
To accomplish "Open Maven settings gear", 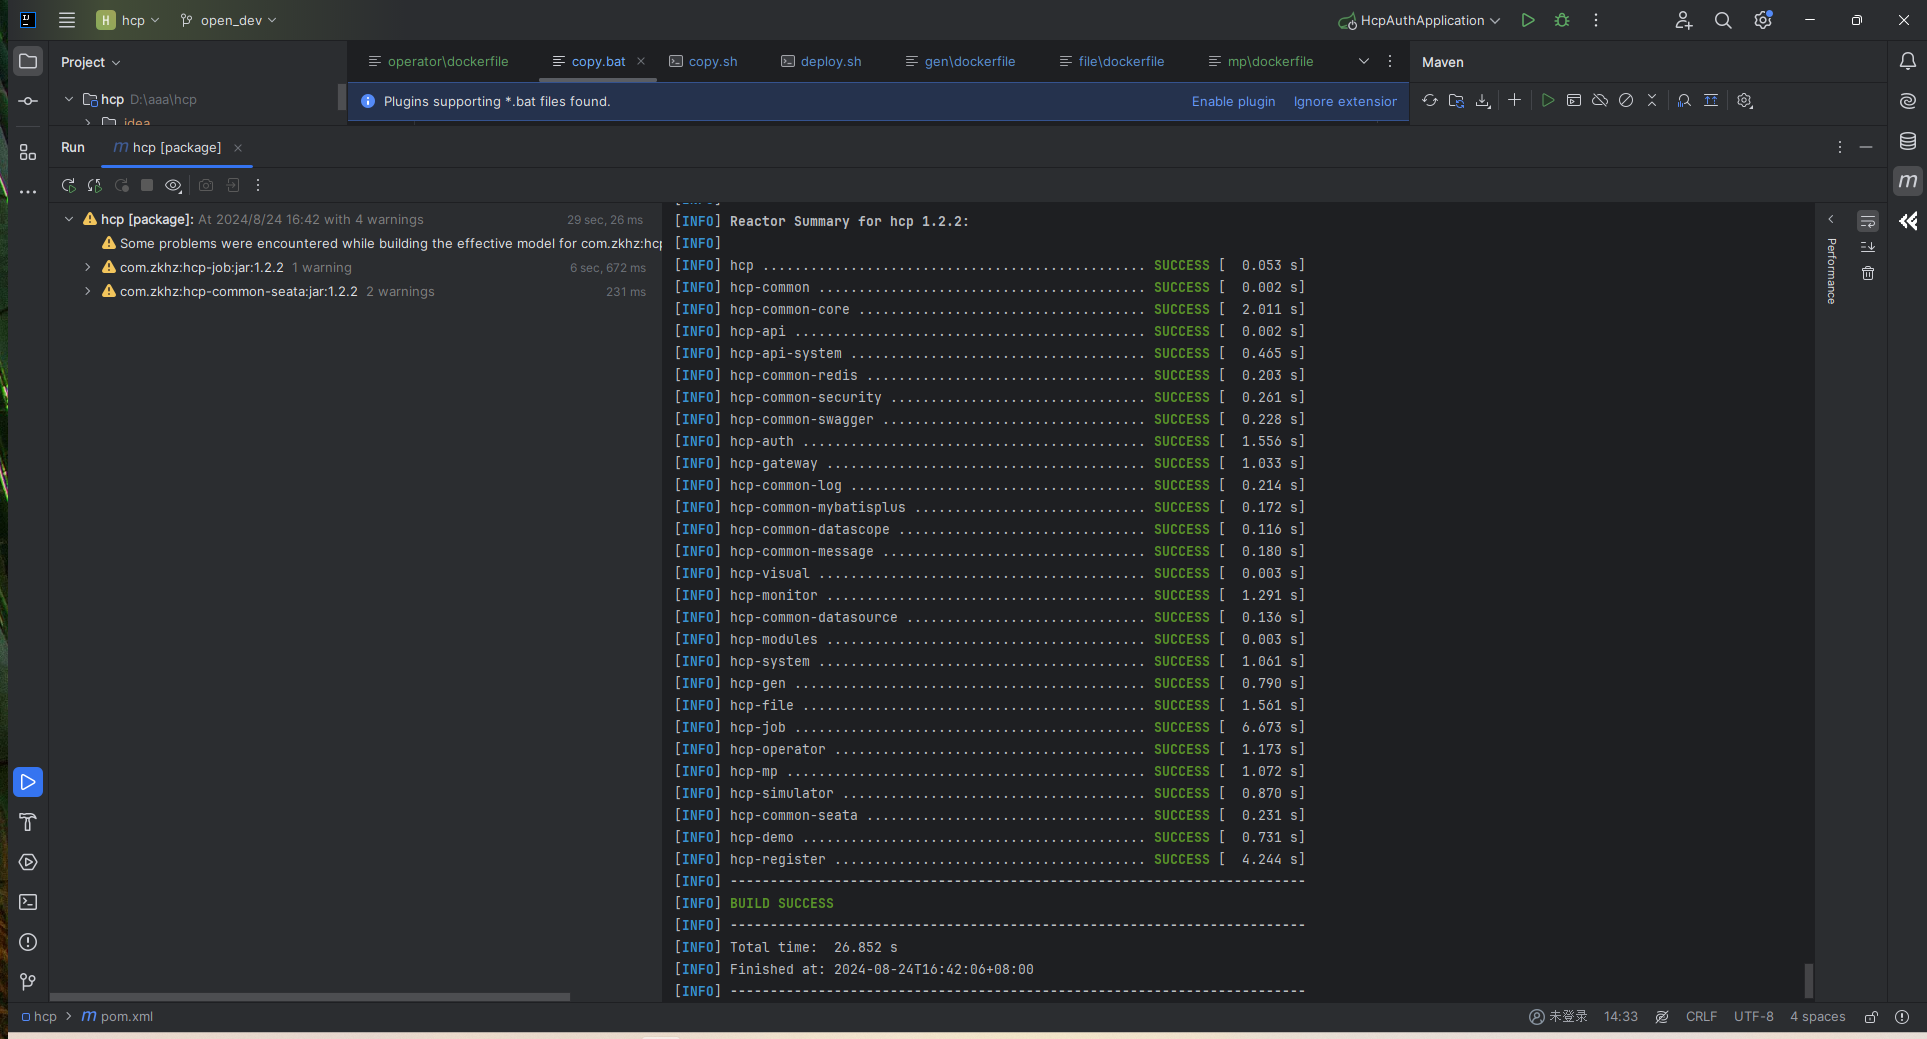I will tap(1745, 100).
